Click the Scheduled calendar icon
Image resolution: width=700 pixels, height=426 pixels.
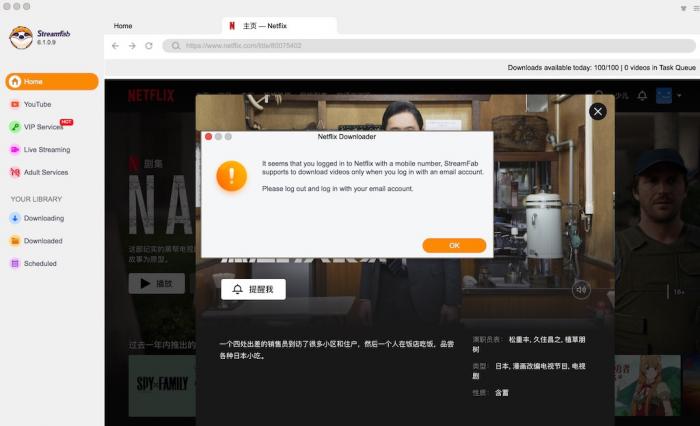[15, 263]
